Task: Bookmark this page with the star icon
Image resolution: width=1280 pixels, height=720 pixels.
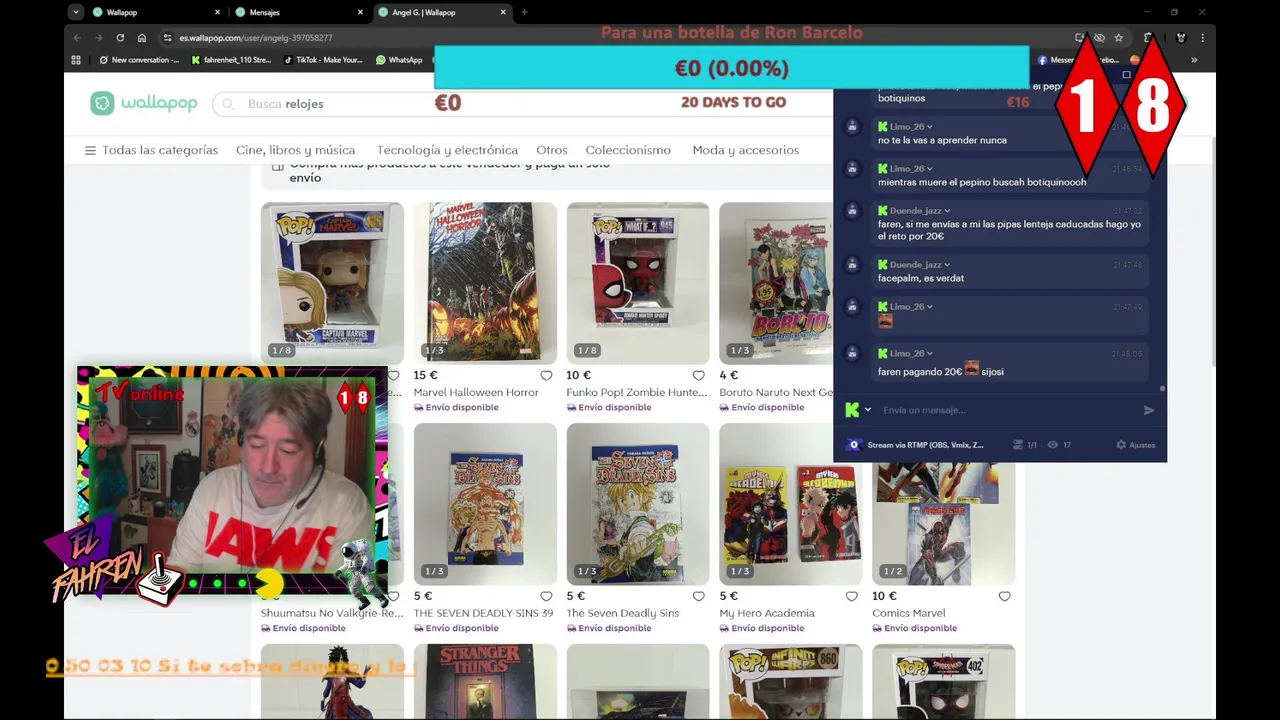Action: click(1119, 37)
